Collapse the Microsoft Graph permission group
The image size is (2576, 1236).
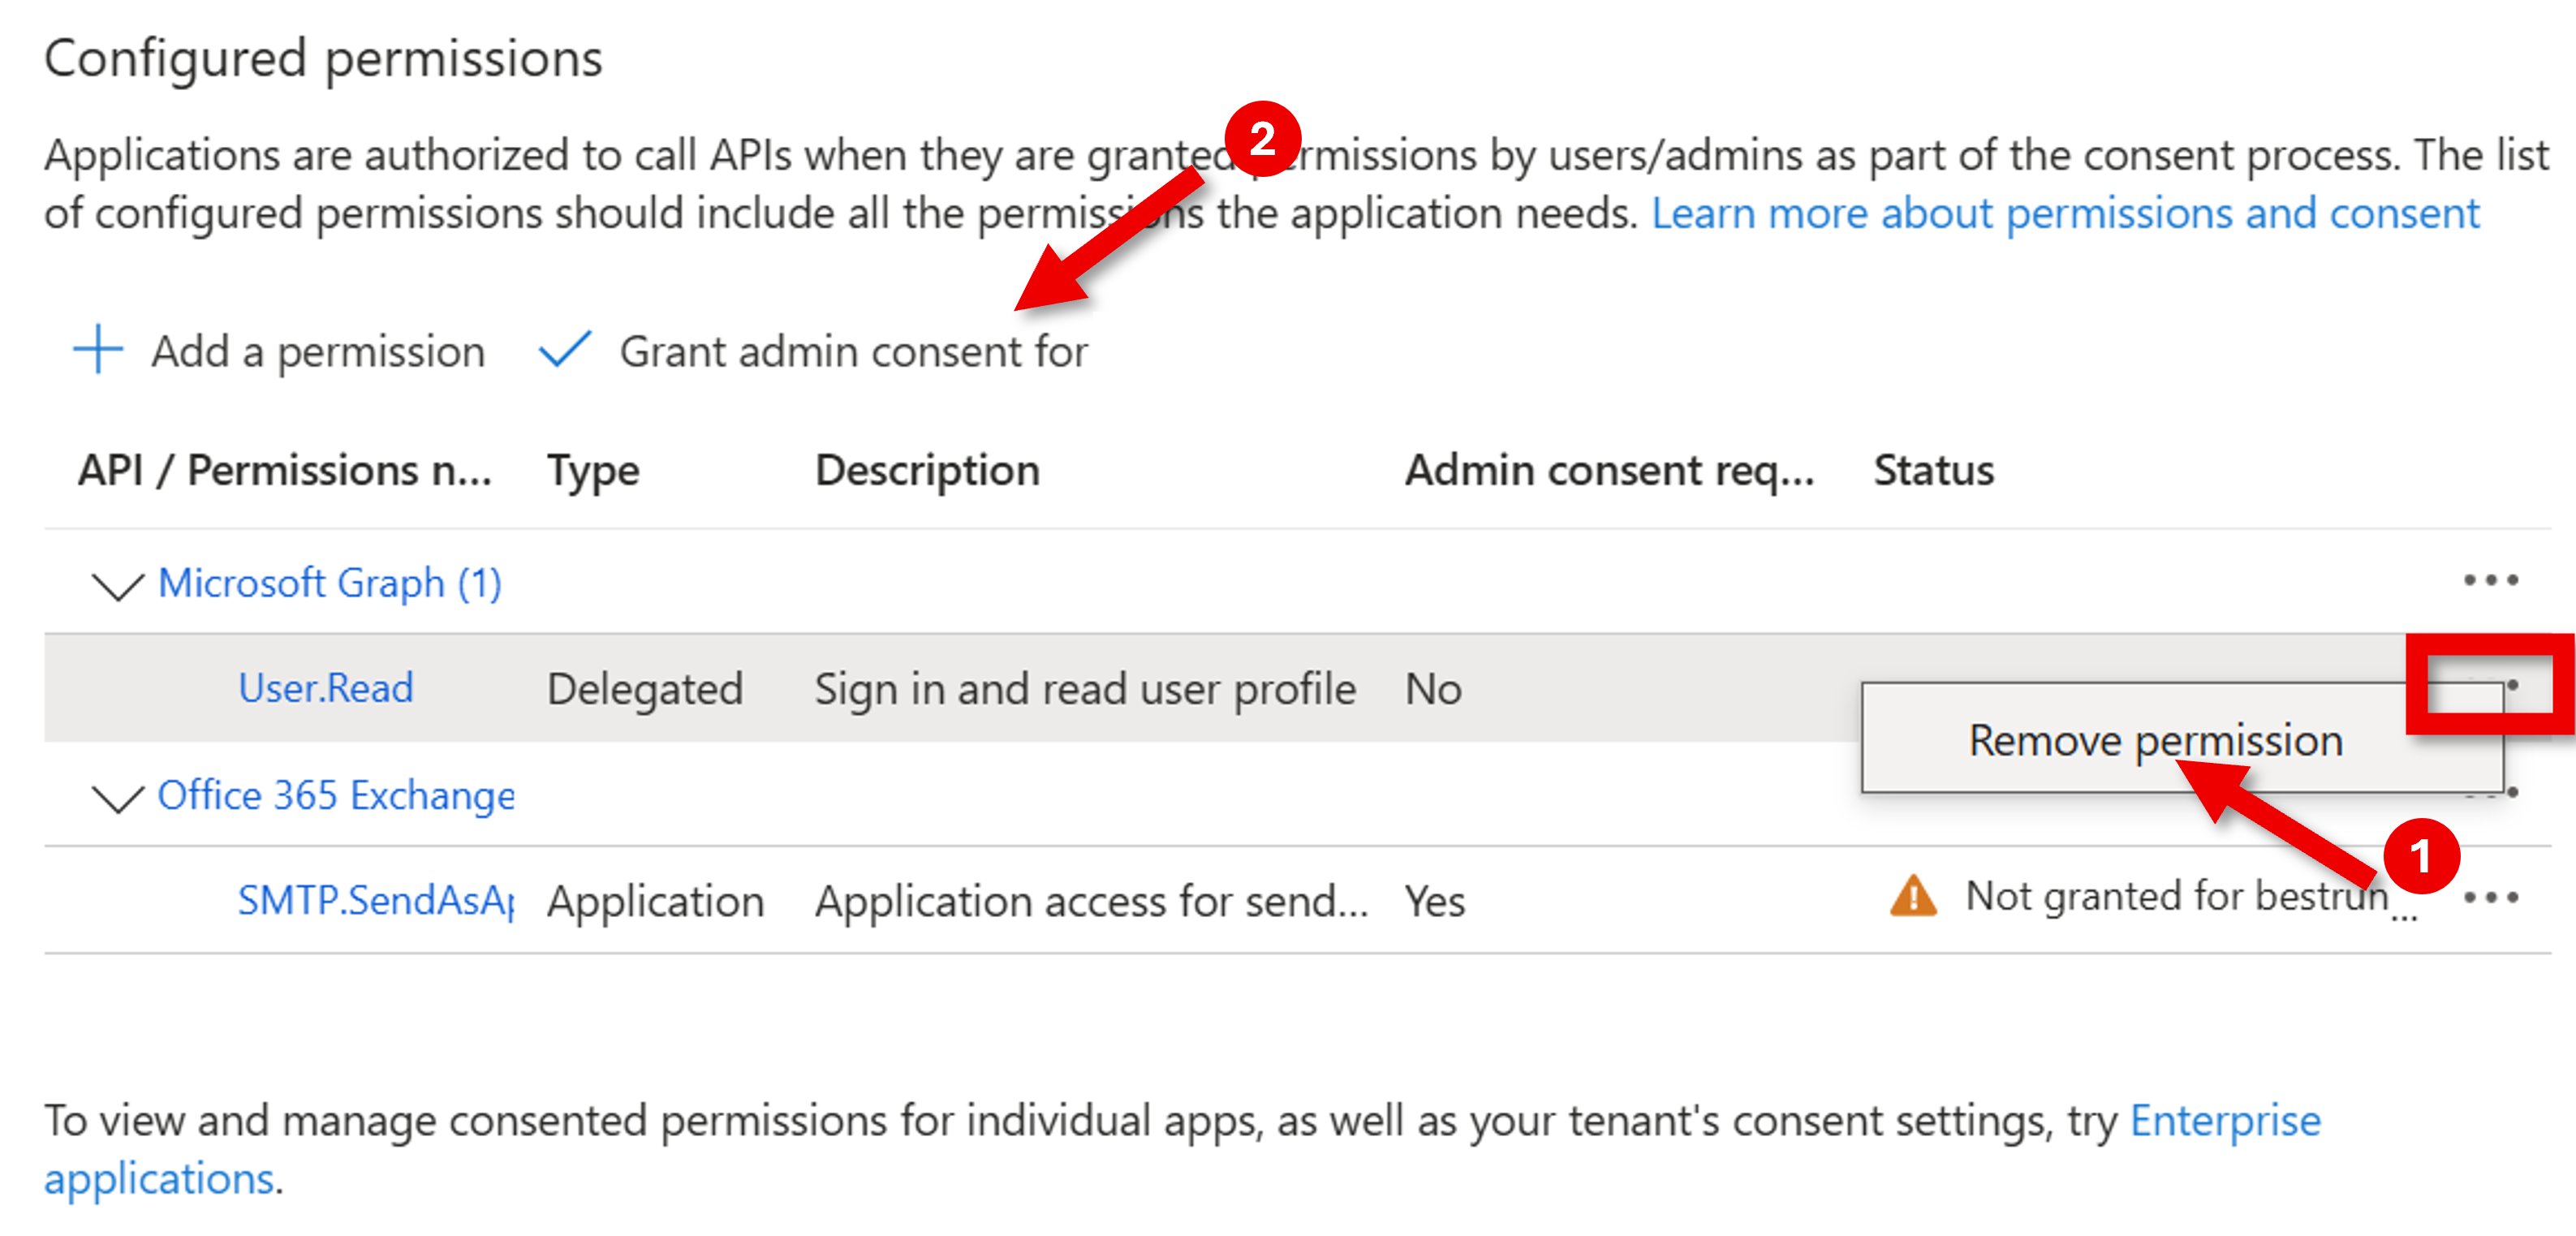117,585
